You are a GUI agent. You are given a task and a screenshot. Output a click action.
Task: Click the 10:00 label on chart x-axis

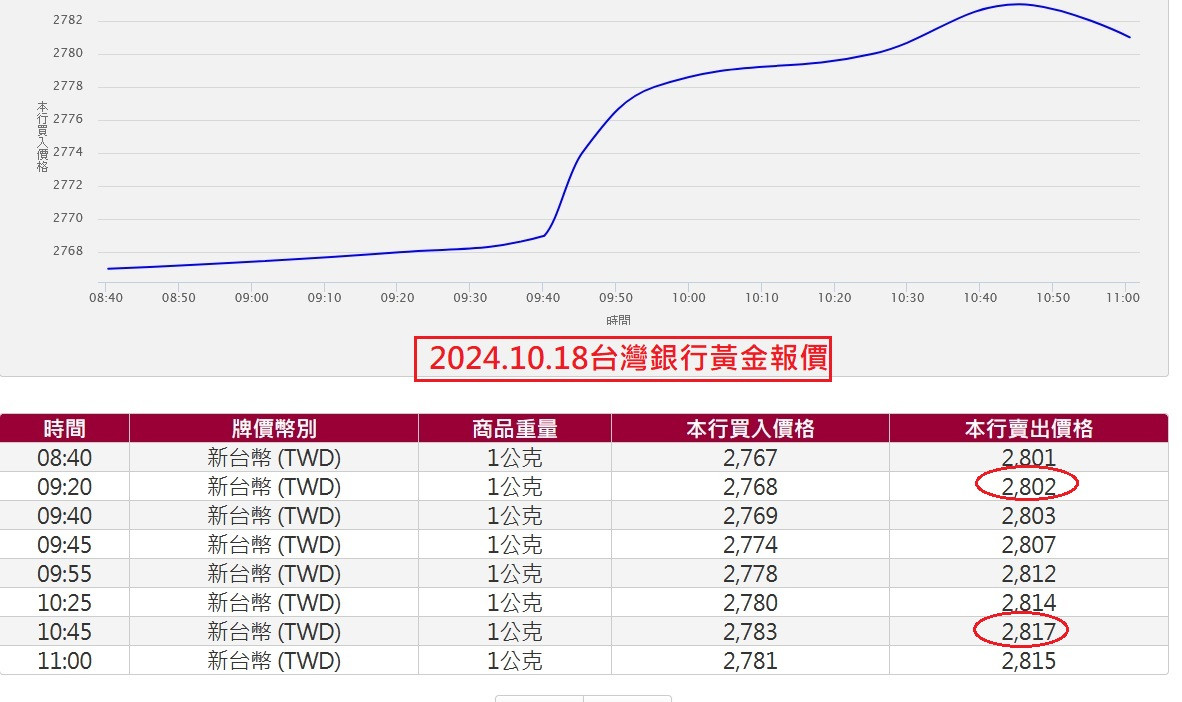[x=689, y=298]
